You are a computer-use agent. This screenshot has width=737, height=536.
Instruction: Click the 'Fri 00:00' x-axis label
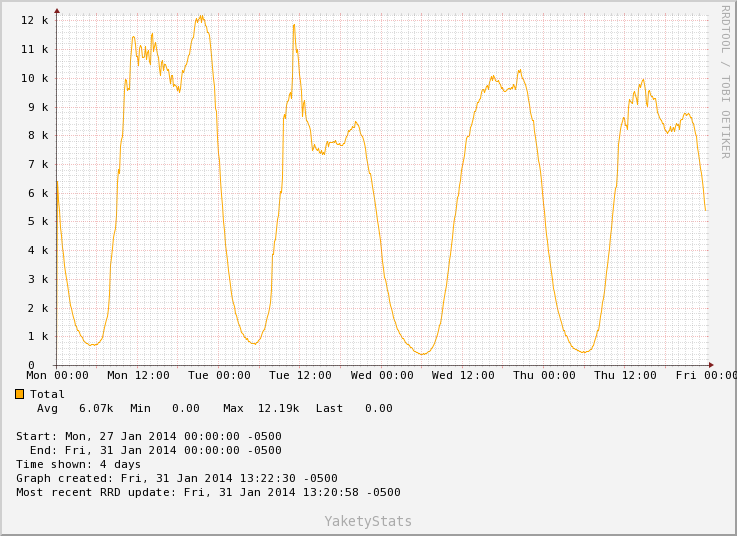pos(705,376)
